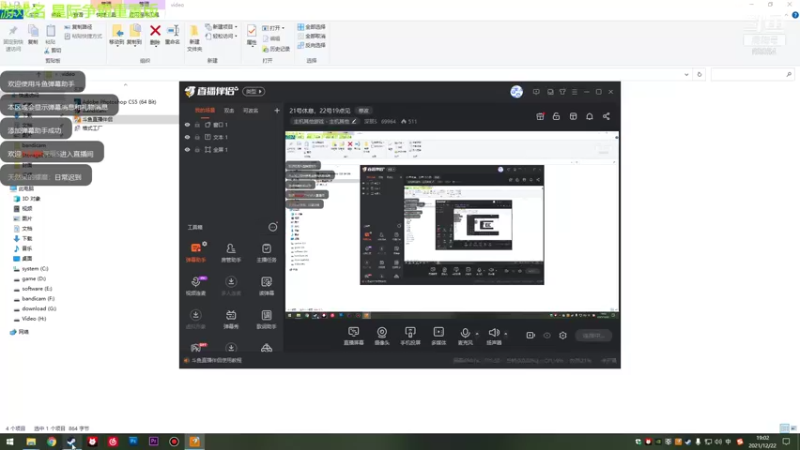The height and width of the screenshot is (450, 800).
Task: Open the Explorer address bar history dropdown
Action: pos(686,74)
